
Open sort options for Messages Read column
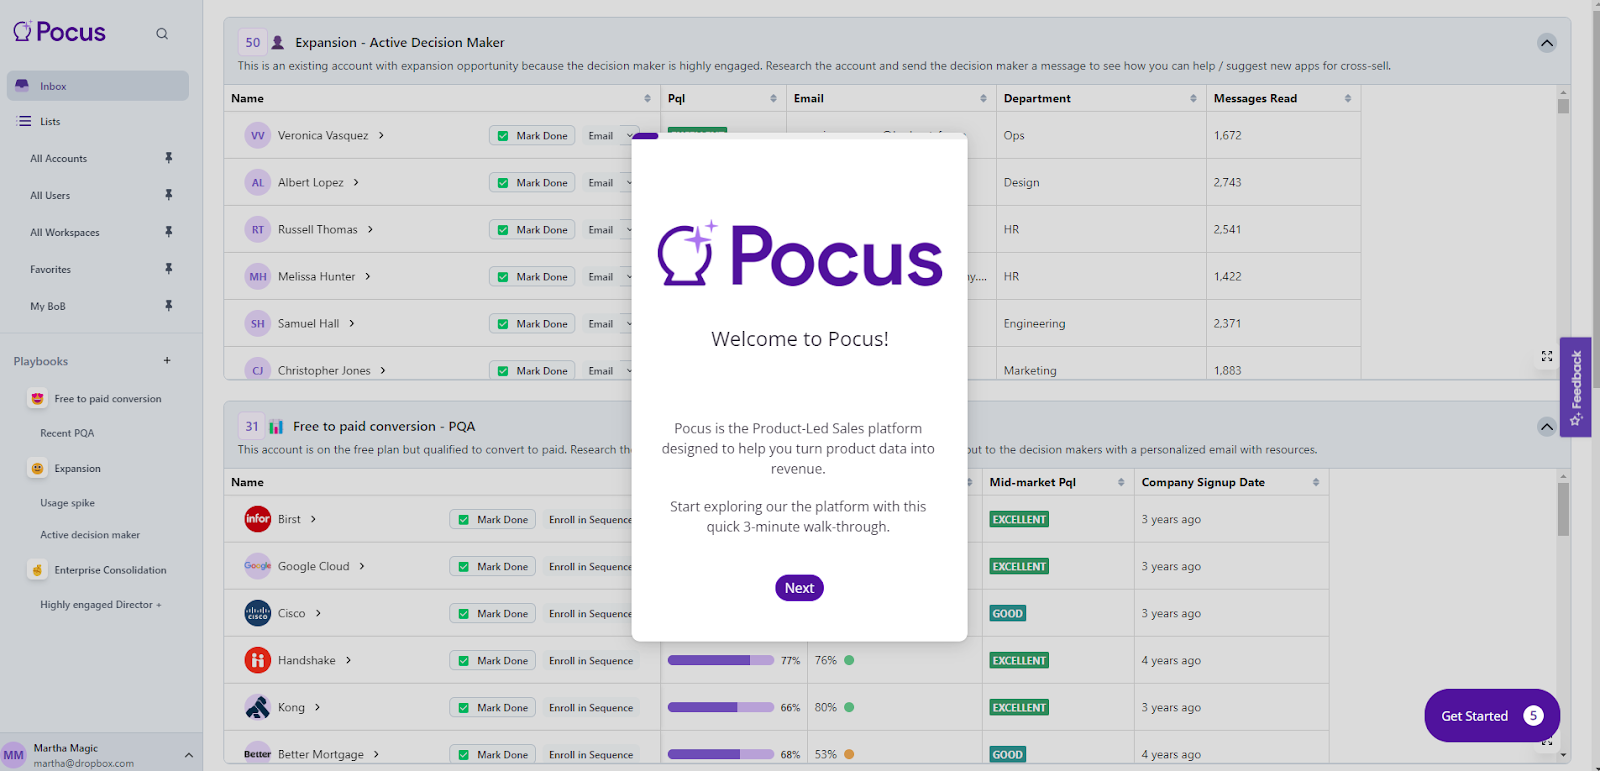coord(1348,98)
